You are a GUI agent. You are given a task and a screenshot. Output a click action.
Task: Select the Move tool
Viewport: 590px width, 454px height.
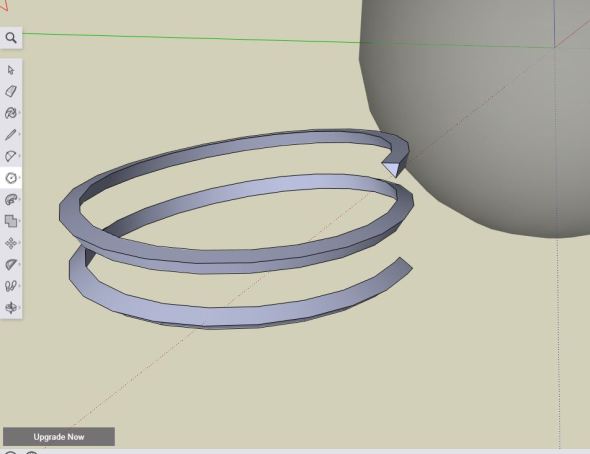click(11, 243)
